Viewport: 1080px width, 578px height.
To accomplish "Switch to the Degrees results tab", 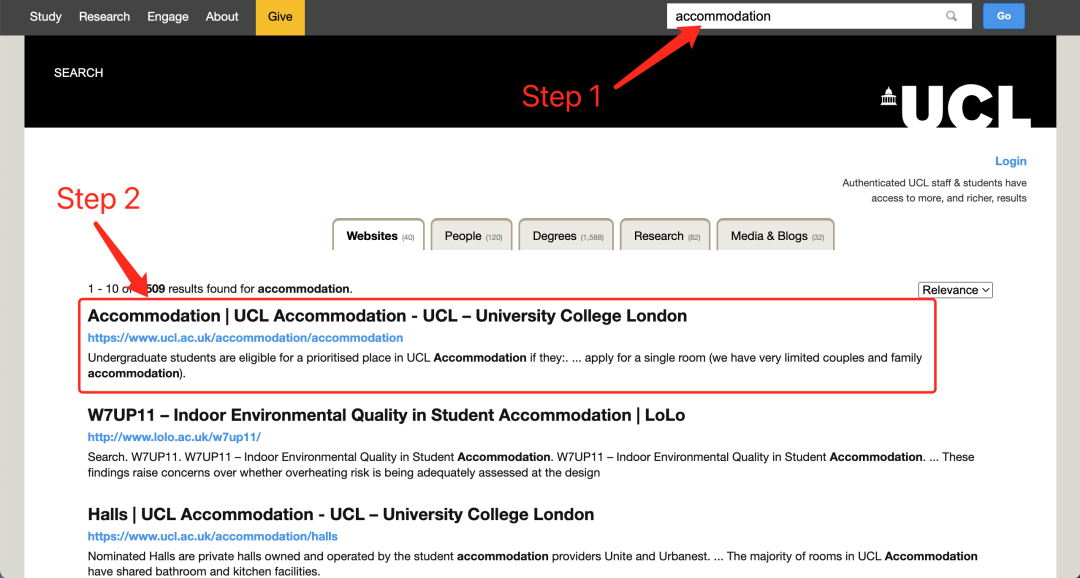I will click(x=567, y=235).
